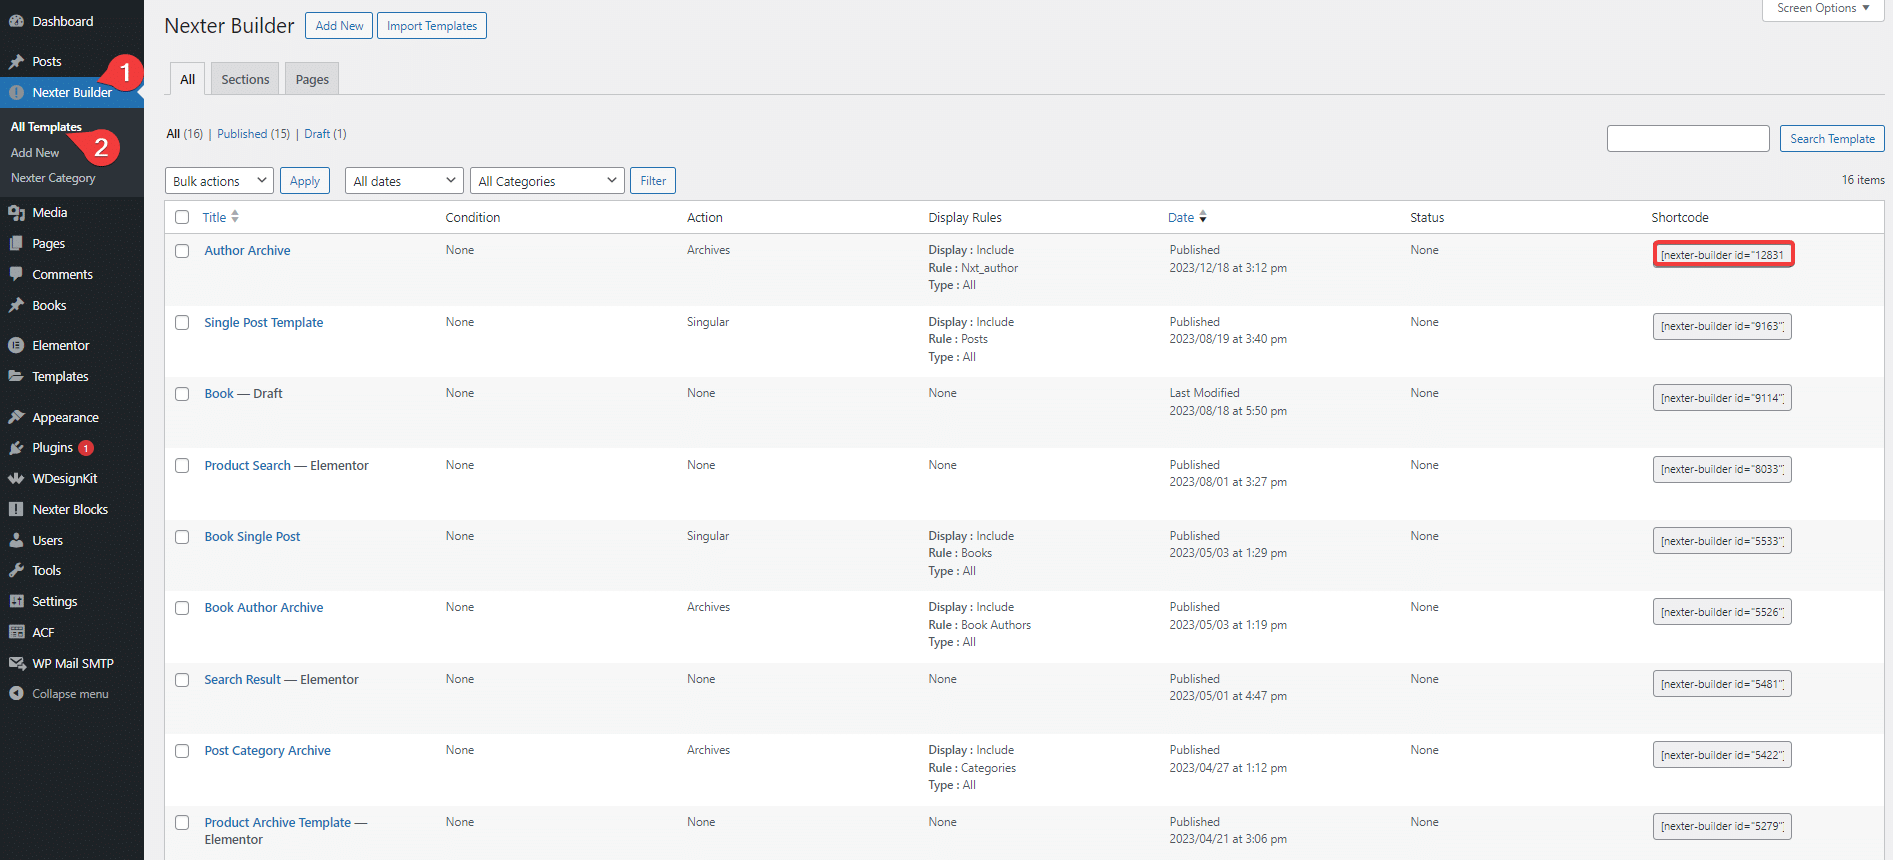Viewport: 1893px width, 860px height.
Task: Click the Search Template button
Action: click(x=1832, y=139)
